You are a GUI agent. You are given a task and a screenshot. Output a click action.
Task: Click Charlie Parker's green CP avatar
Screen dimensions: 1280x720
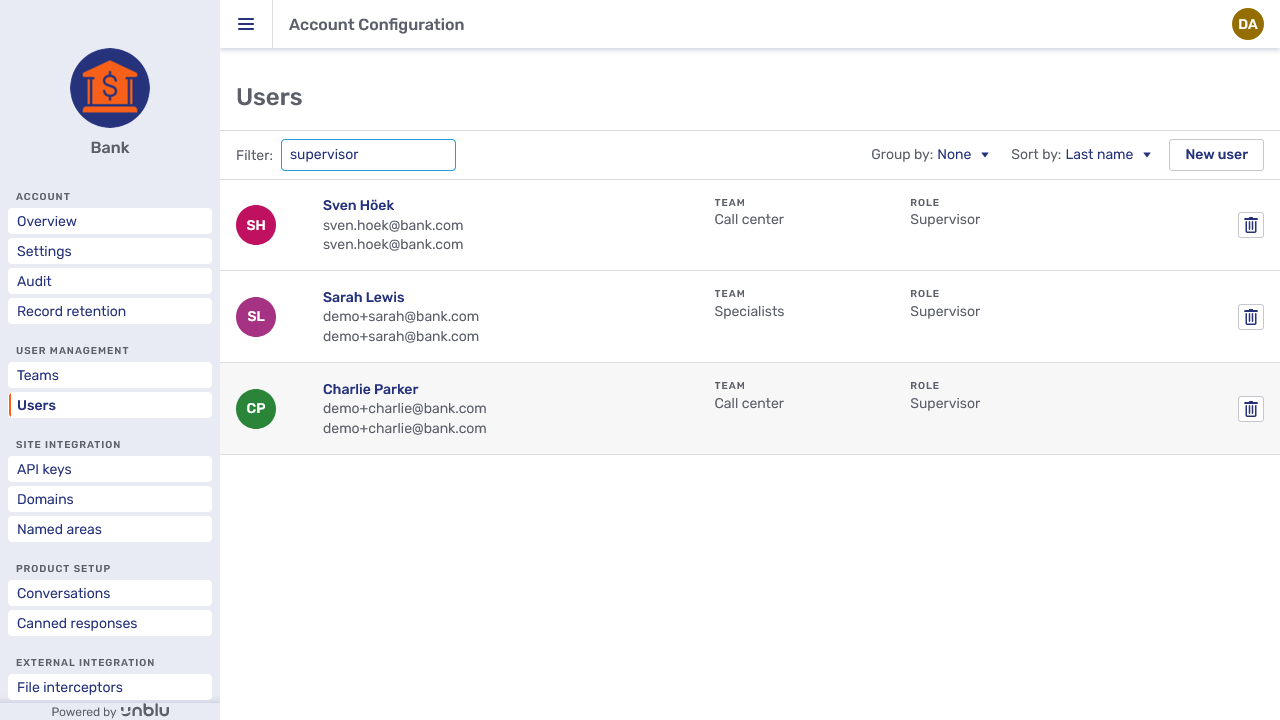255,409
